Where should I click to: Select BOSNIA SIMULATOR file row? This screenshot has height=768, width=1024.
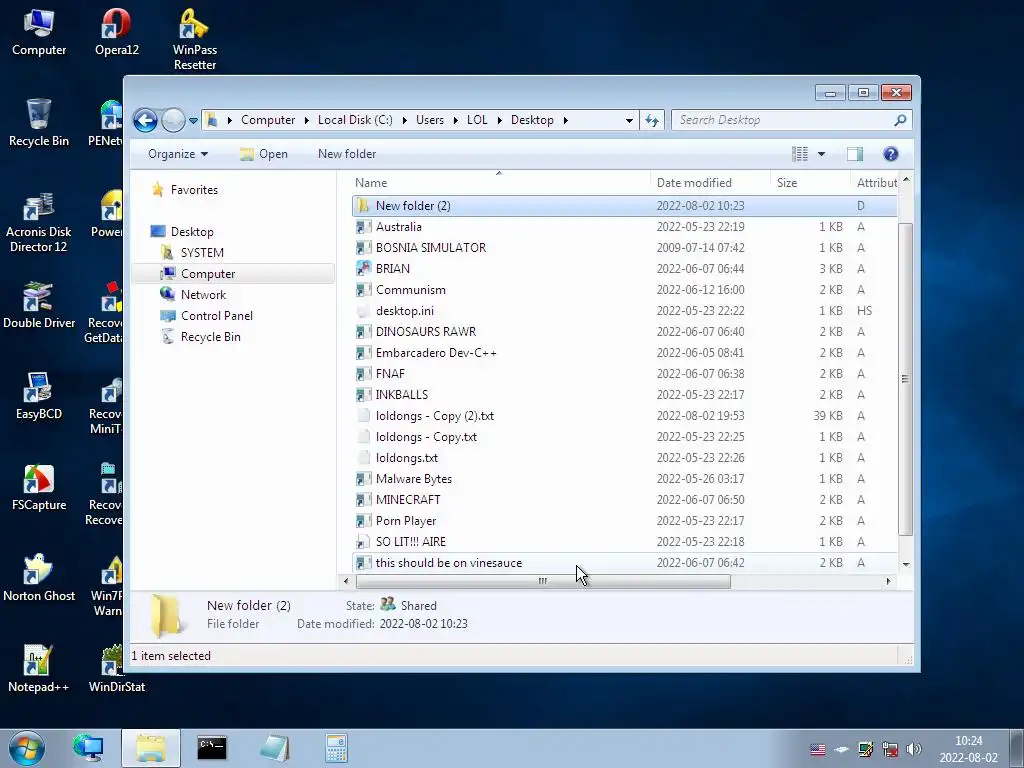click(624, 248)
